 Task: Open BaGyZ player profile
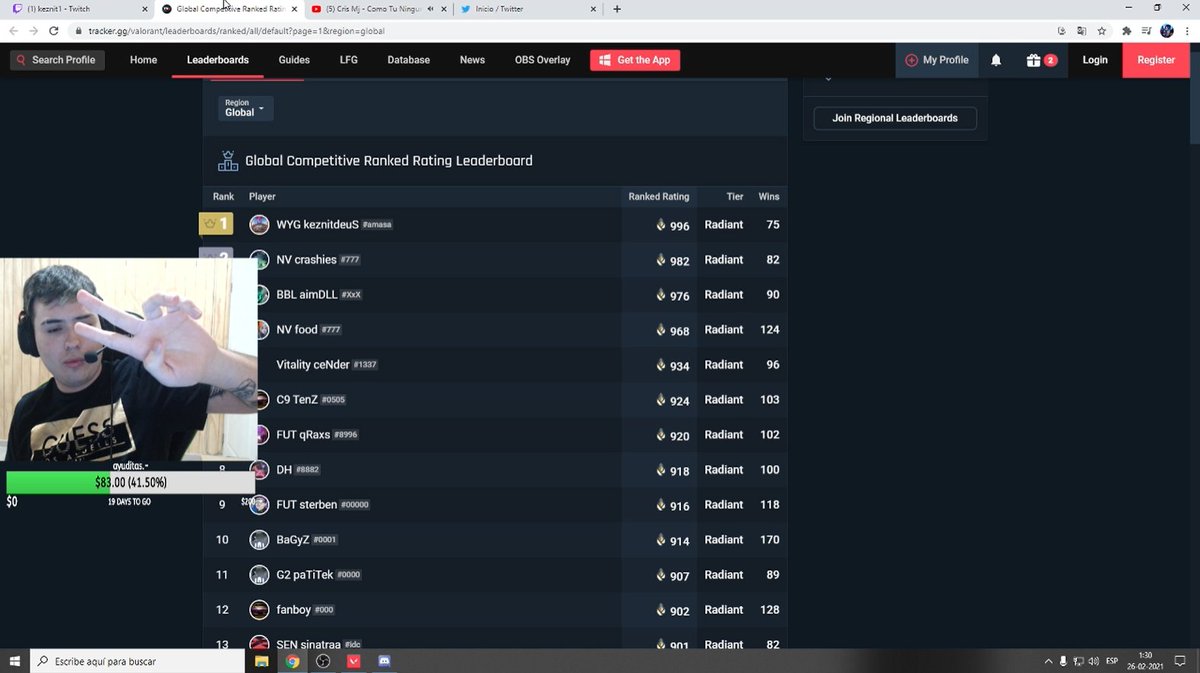click(x=293, y=540)
